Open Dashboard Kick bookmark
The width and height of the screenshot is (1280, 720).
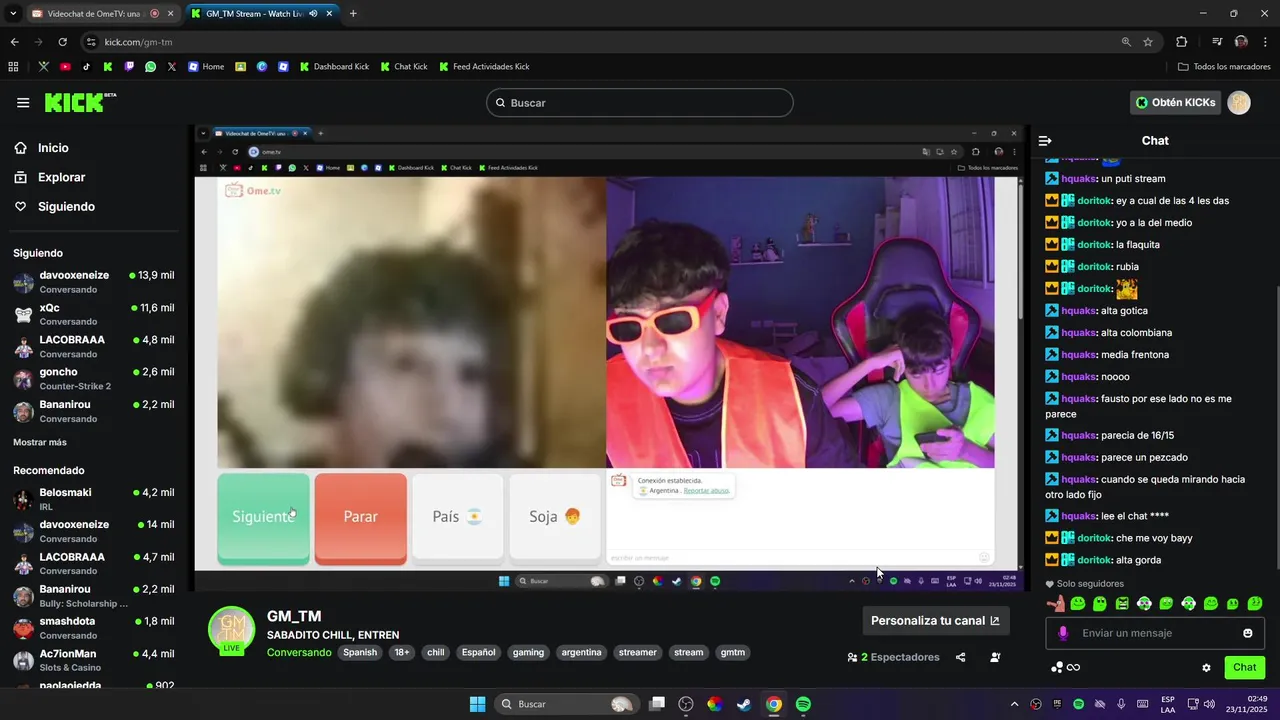[x=335, y=67]
